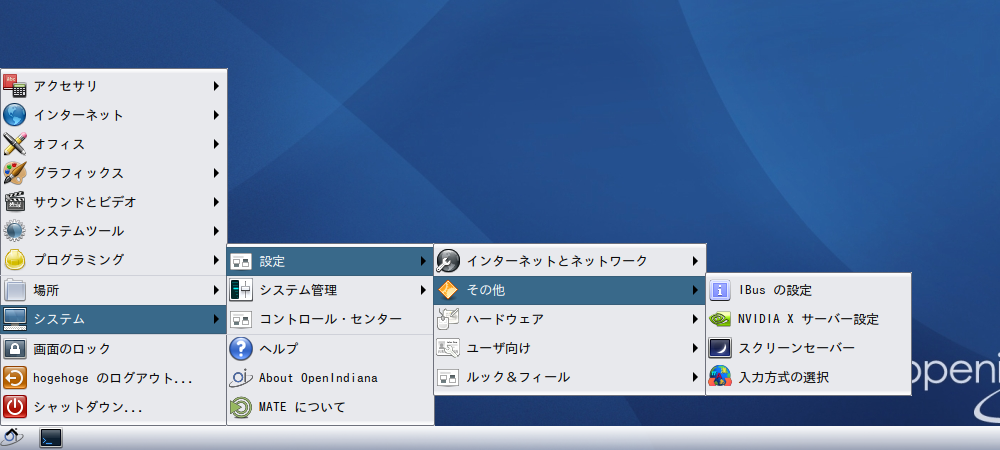The width and height of the screenshot is (1000, 450).
Task: Click the IBus の設定 info icon
Action: 720,290
